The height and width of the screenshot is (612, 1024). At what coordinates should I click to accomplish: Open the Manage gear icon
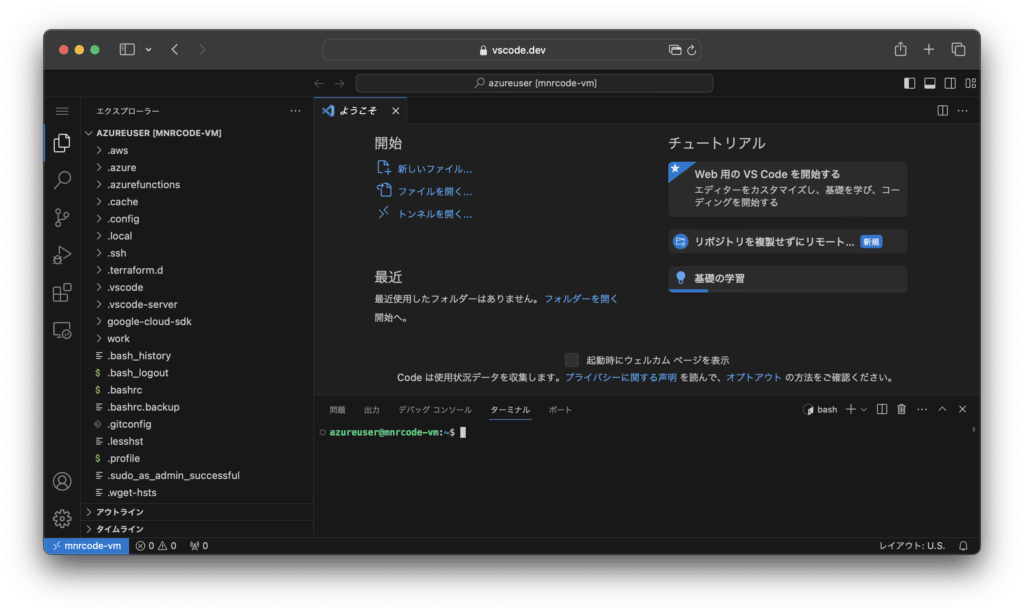coord(62,519)
